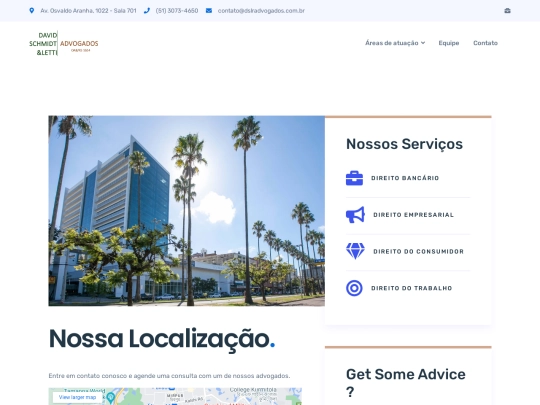Image resolution: width=540 pixels, height=405 pixels.
Task: Click View larger map on the map
Action: coord(77,397)
